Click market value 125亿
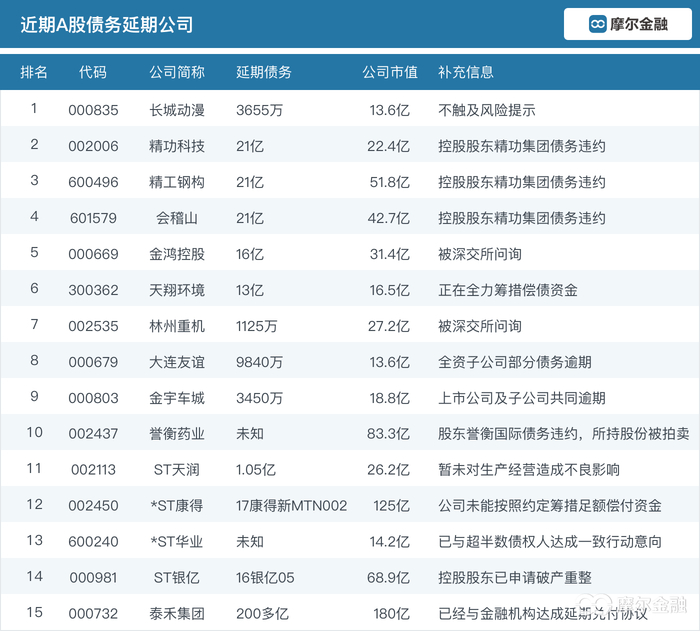Viewport: 700px width, 631px height. 392,506
